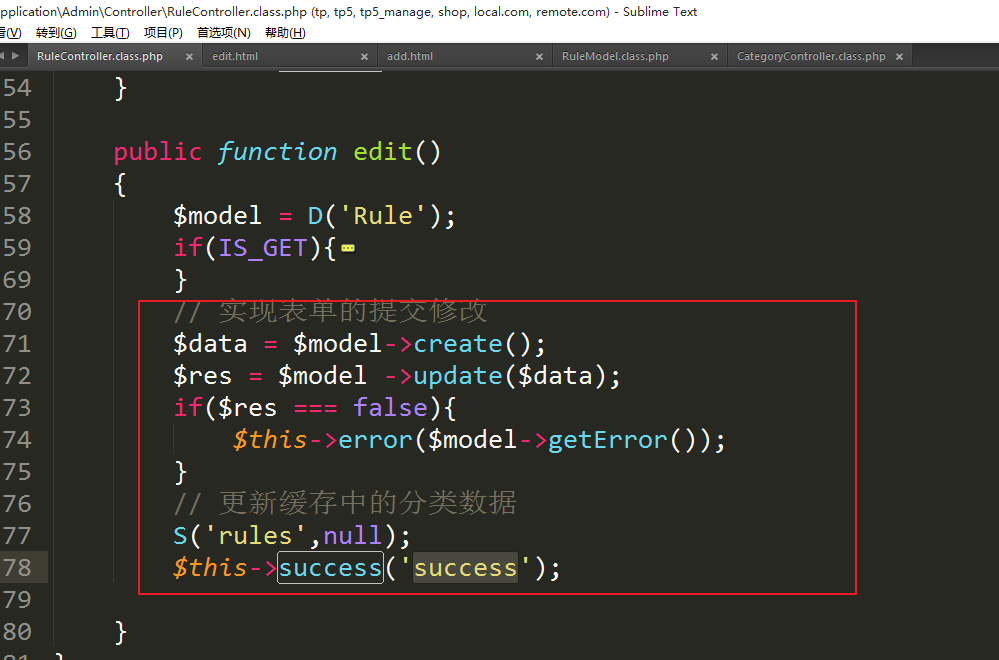Viewport: 999px width, 660px height.
Task: Click the 'rules' string on line 77
Action: click(255, 536)
